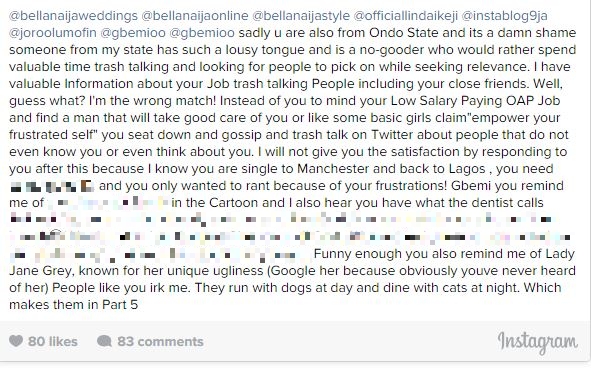
Task: Visit the @bellanaijastyle mention
Action: 301,16
